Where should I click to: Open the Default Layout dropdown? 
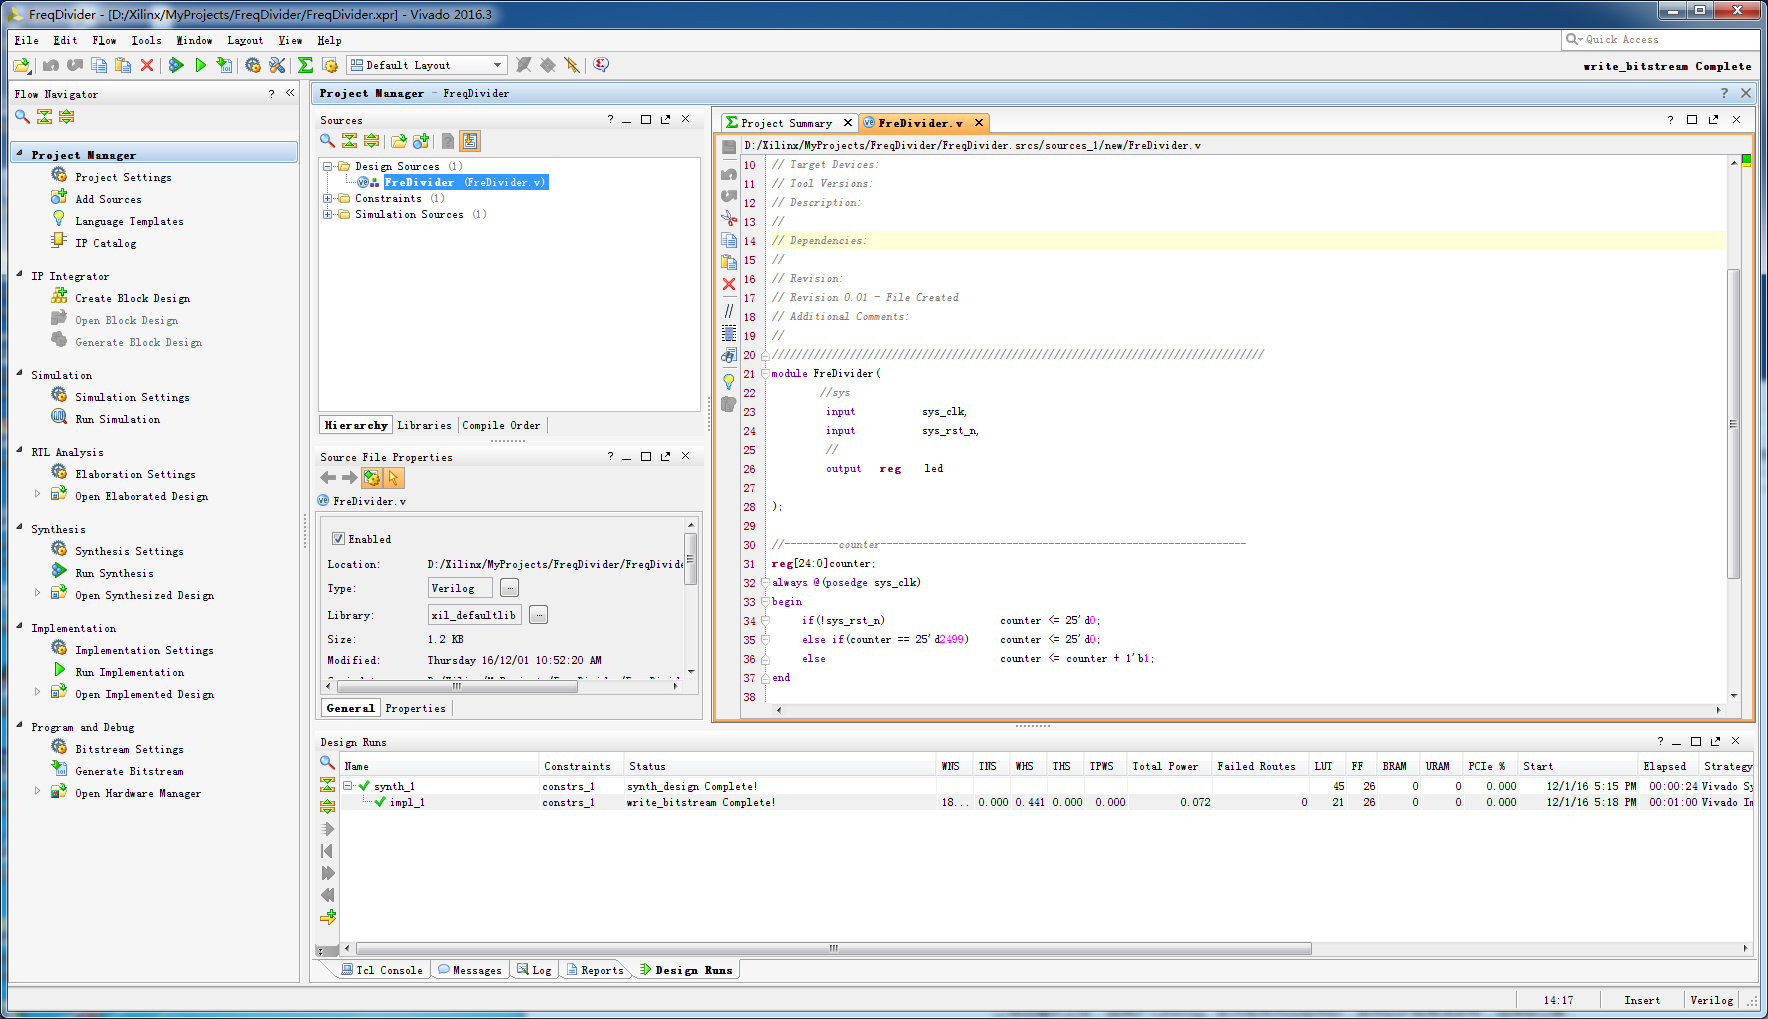point(427,65)
